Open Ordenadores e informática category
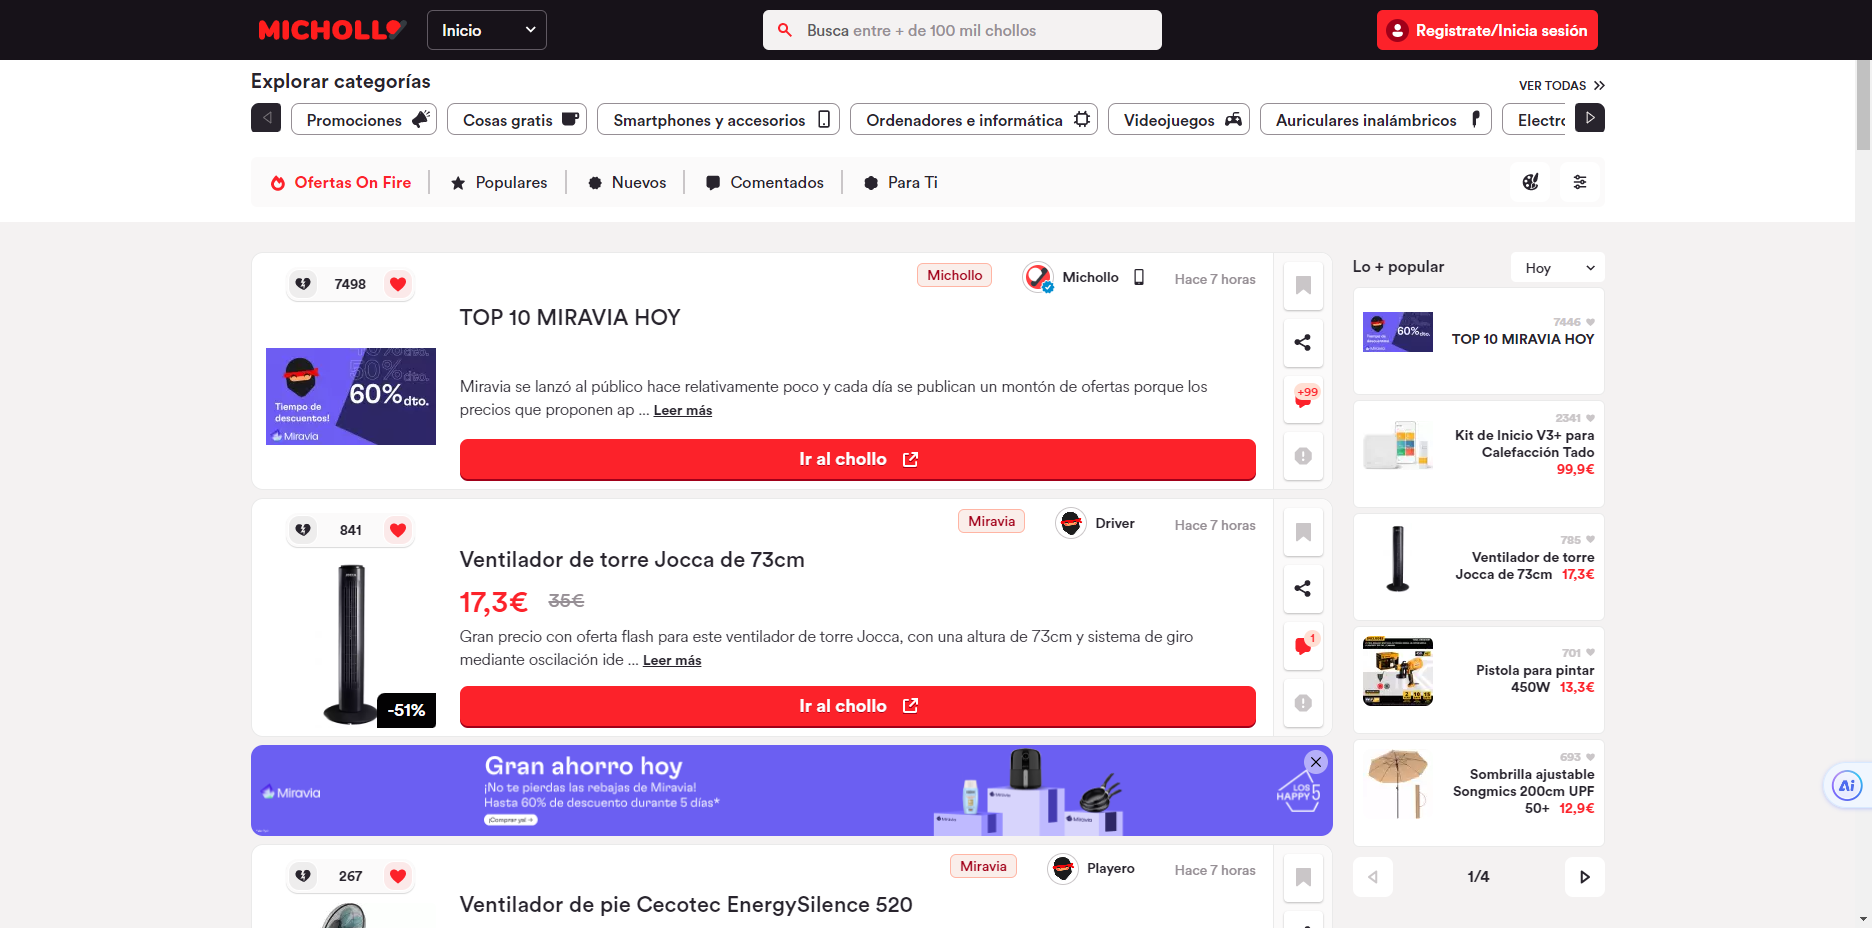This screenshot has height=928, width=1872. (974, 120)
